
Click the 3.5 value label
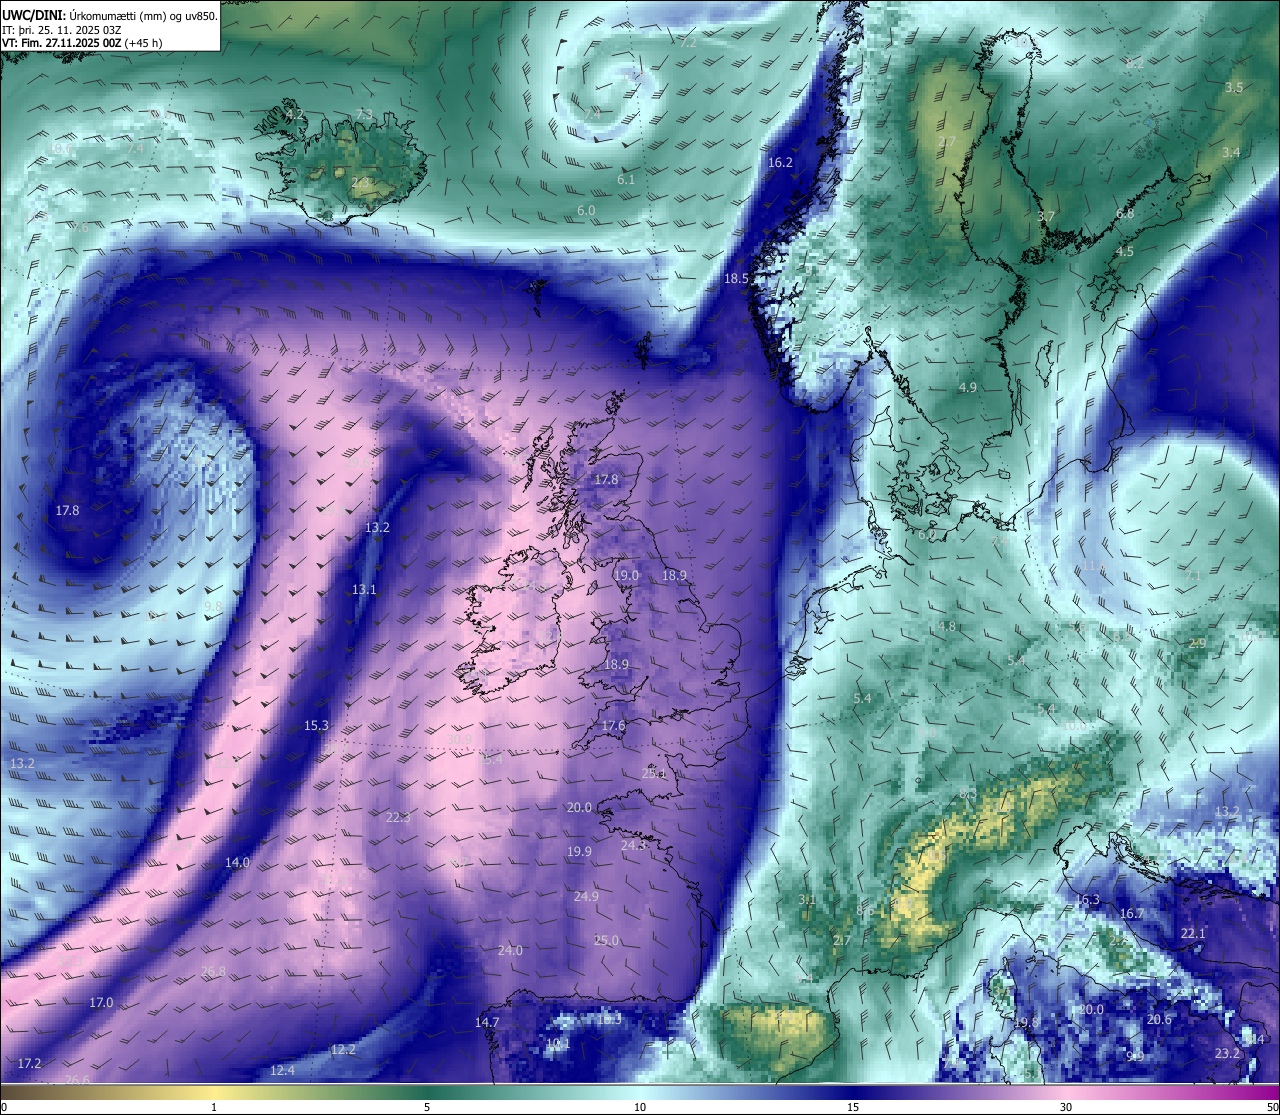pyautogui.click(x=1234, y=87)
